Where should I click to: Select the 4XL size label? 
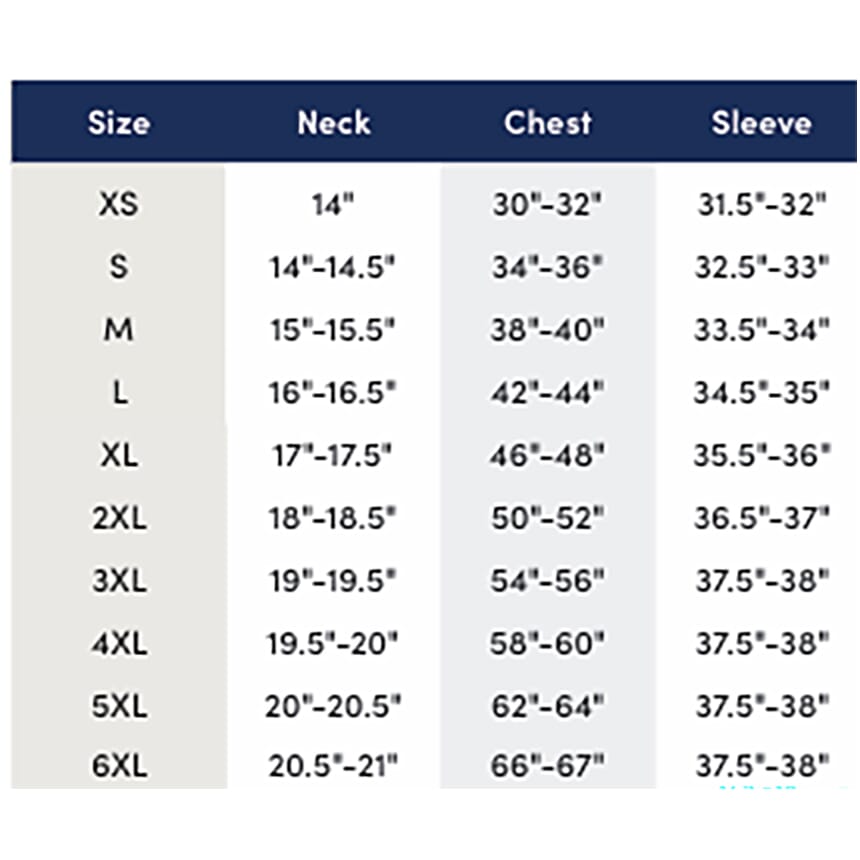pyautogui.click(x=119, y=643)
